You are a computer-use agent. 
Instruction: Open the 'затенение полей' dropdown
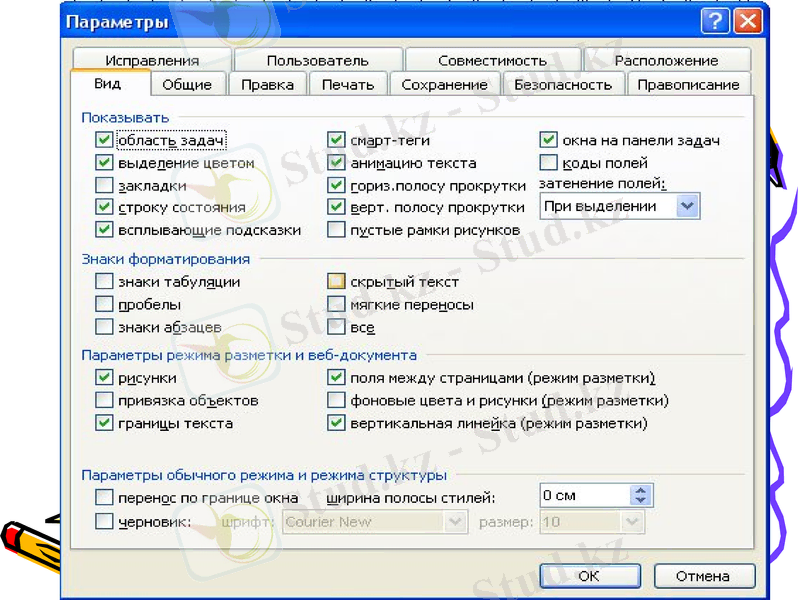point(687,206)
